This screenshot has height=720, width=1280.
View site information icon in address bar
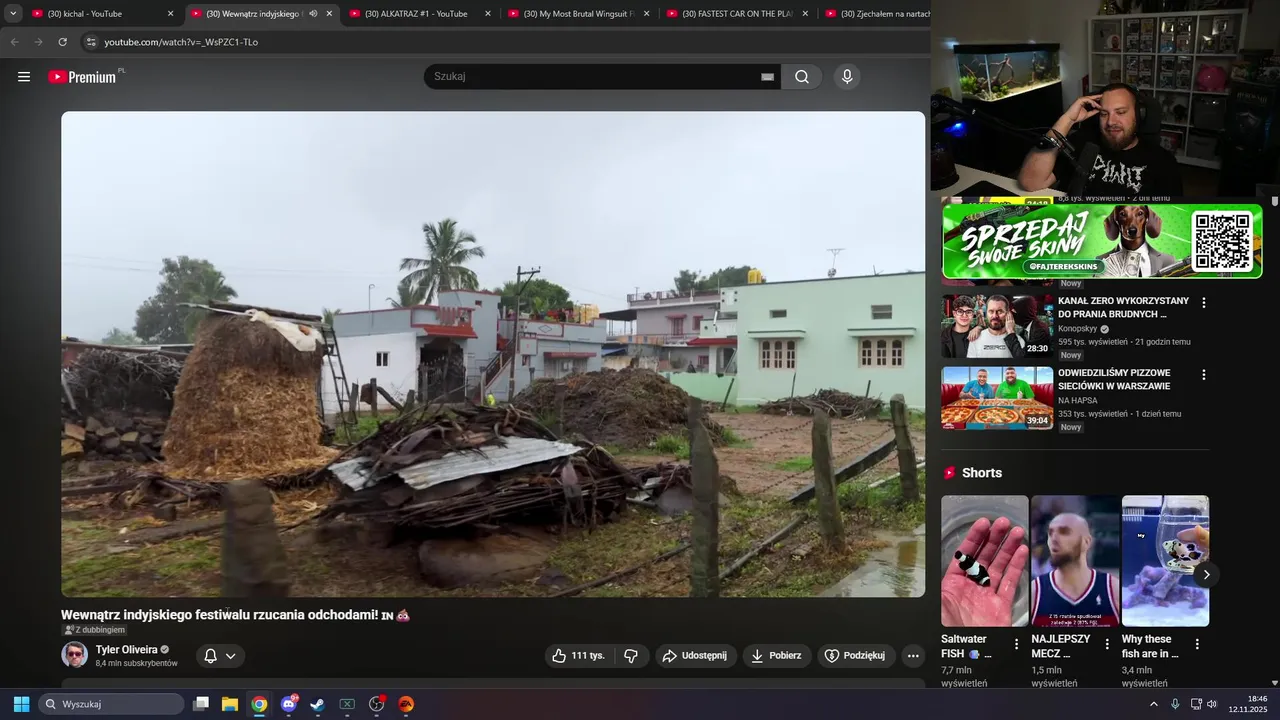(x=91, y=42)
